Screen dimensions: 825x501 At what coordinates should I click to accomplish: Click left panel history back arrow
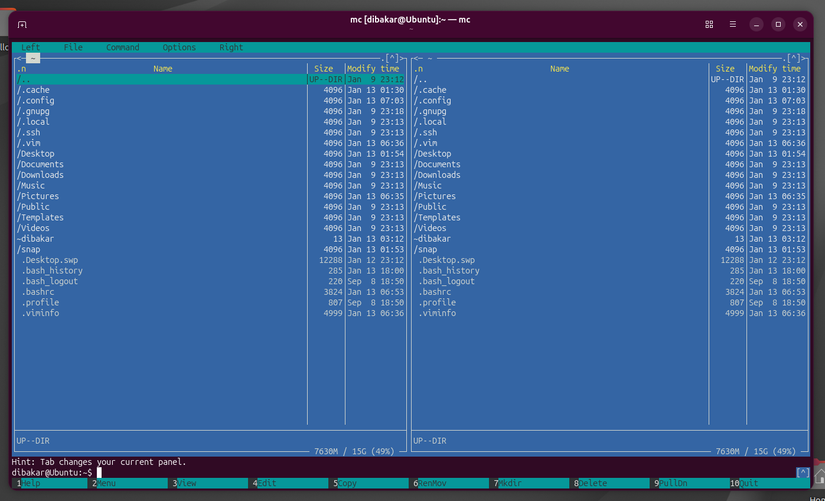pos(19,58)
